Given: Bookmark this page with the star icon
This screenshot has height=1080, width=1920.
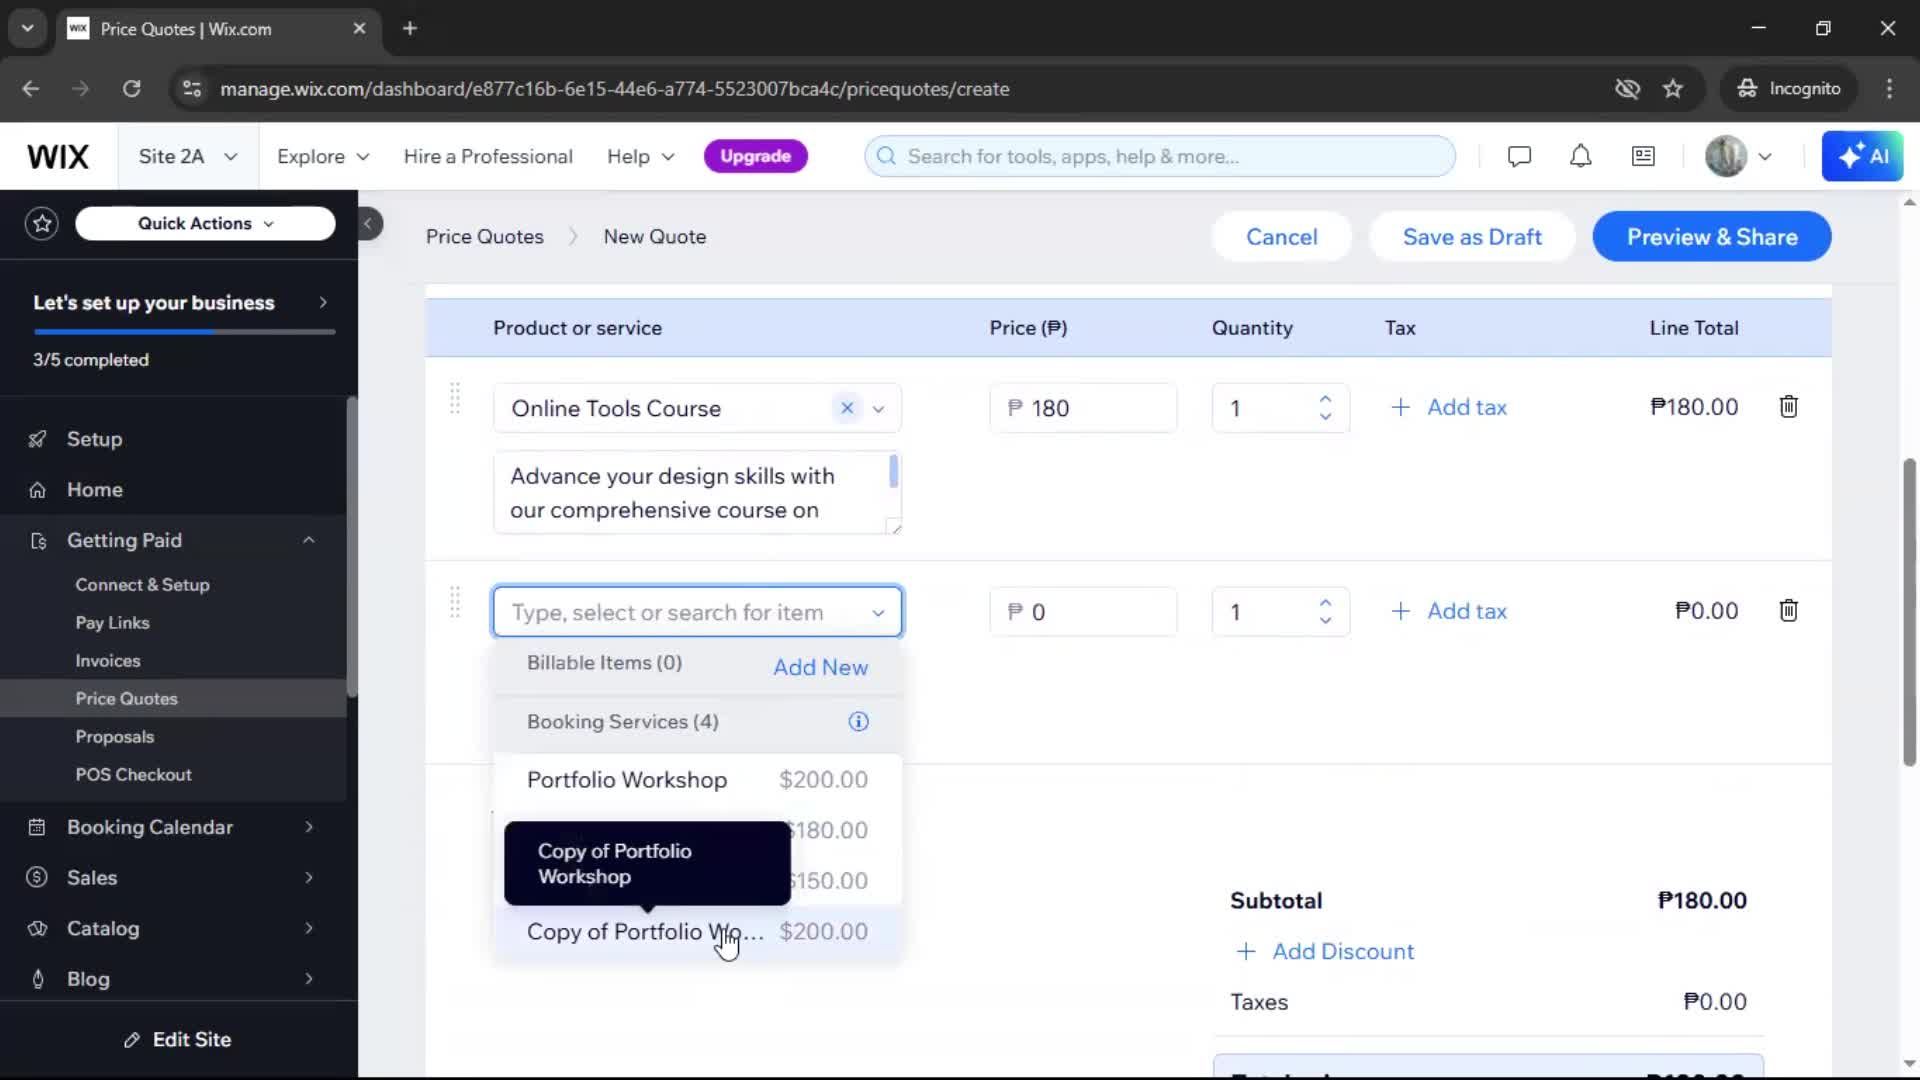Looking at the screenshot, I should [1672, 89].
